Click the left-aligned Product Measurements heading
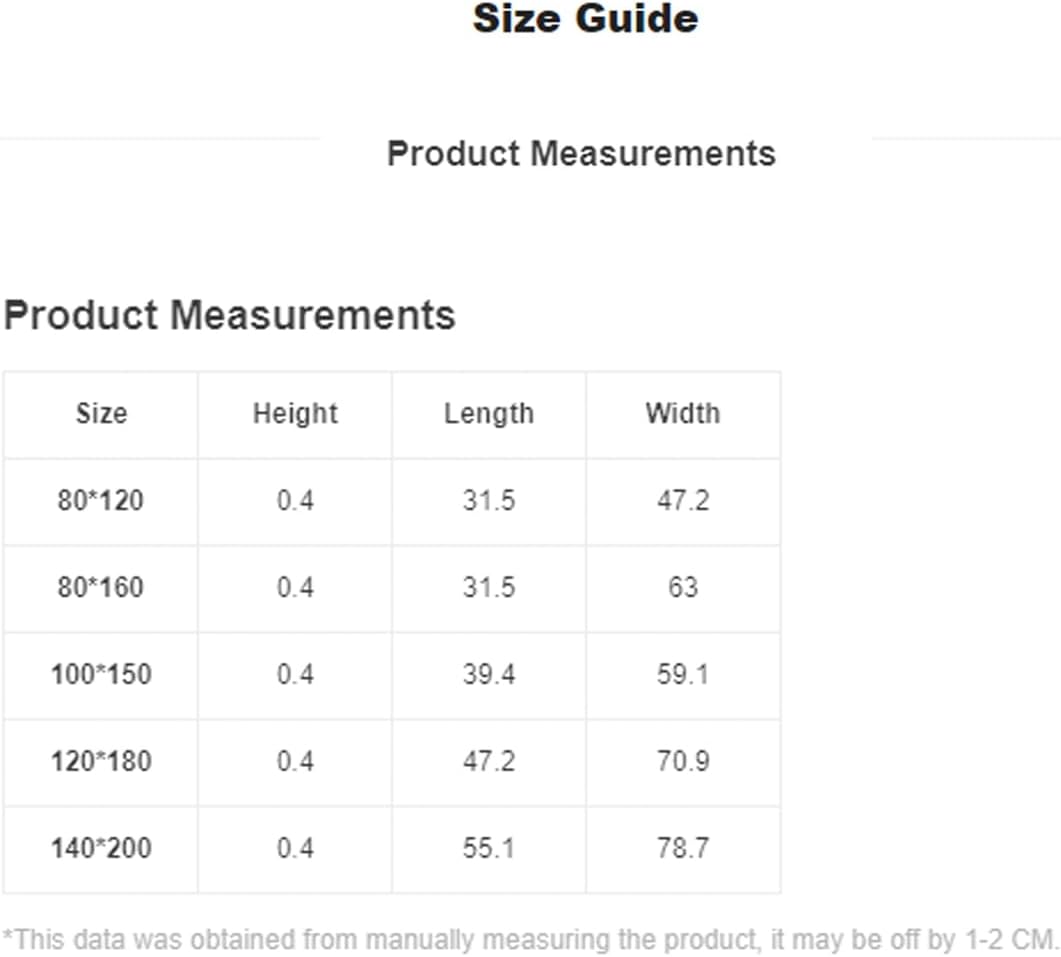The image size is (1061, 957). click(x=229, y=315)
